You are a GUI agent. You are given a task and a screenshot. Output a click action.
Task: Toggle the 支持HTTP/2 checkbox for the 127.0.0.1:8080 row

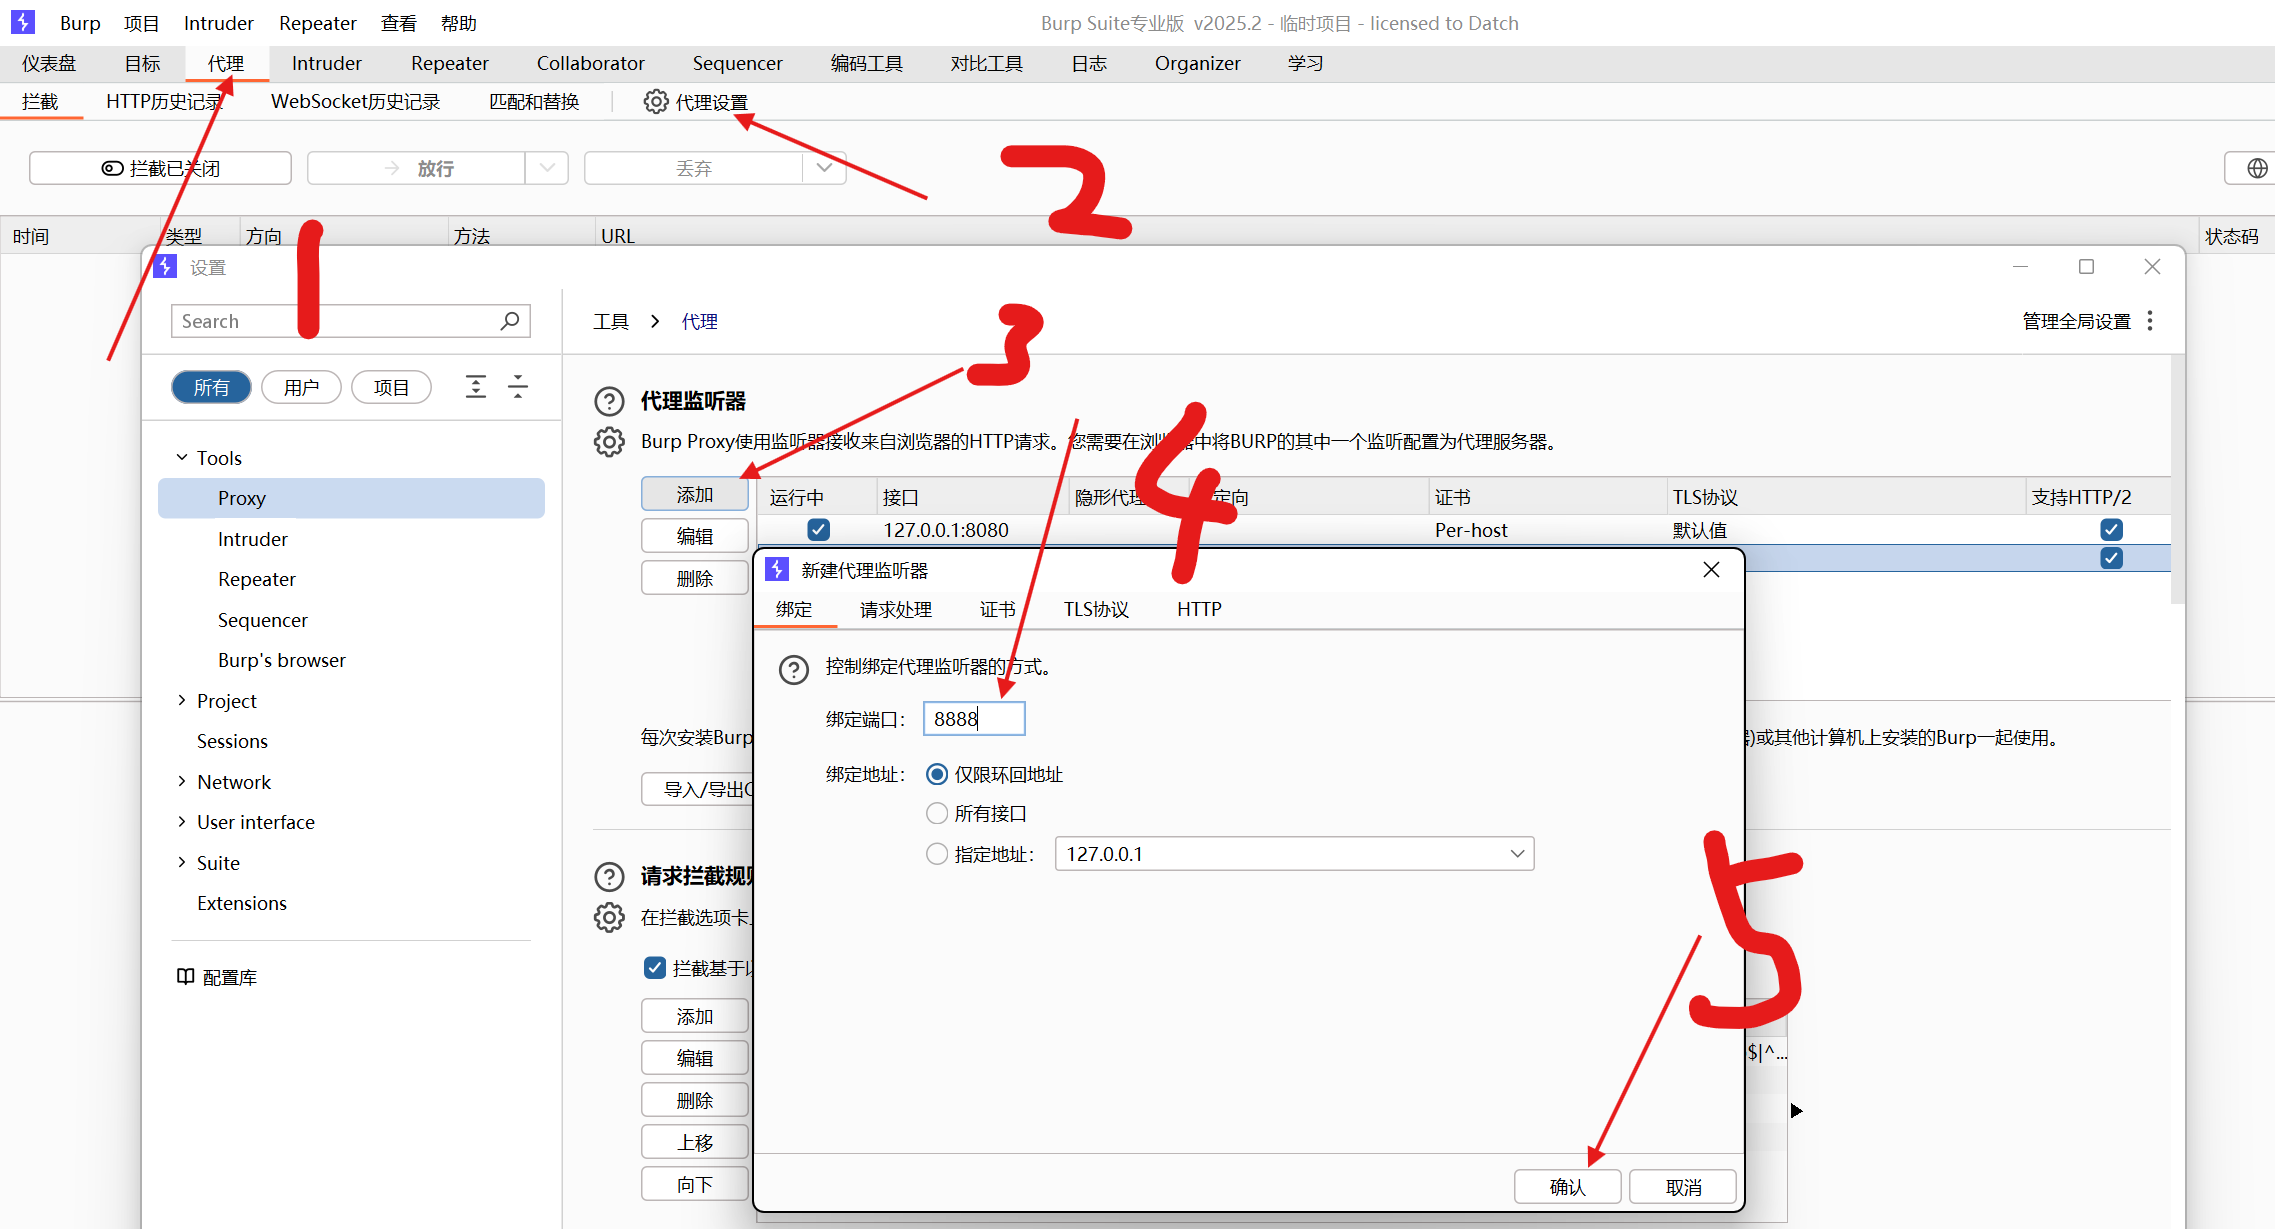2111,530
